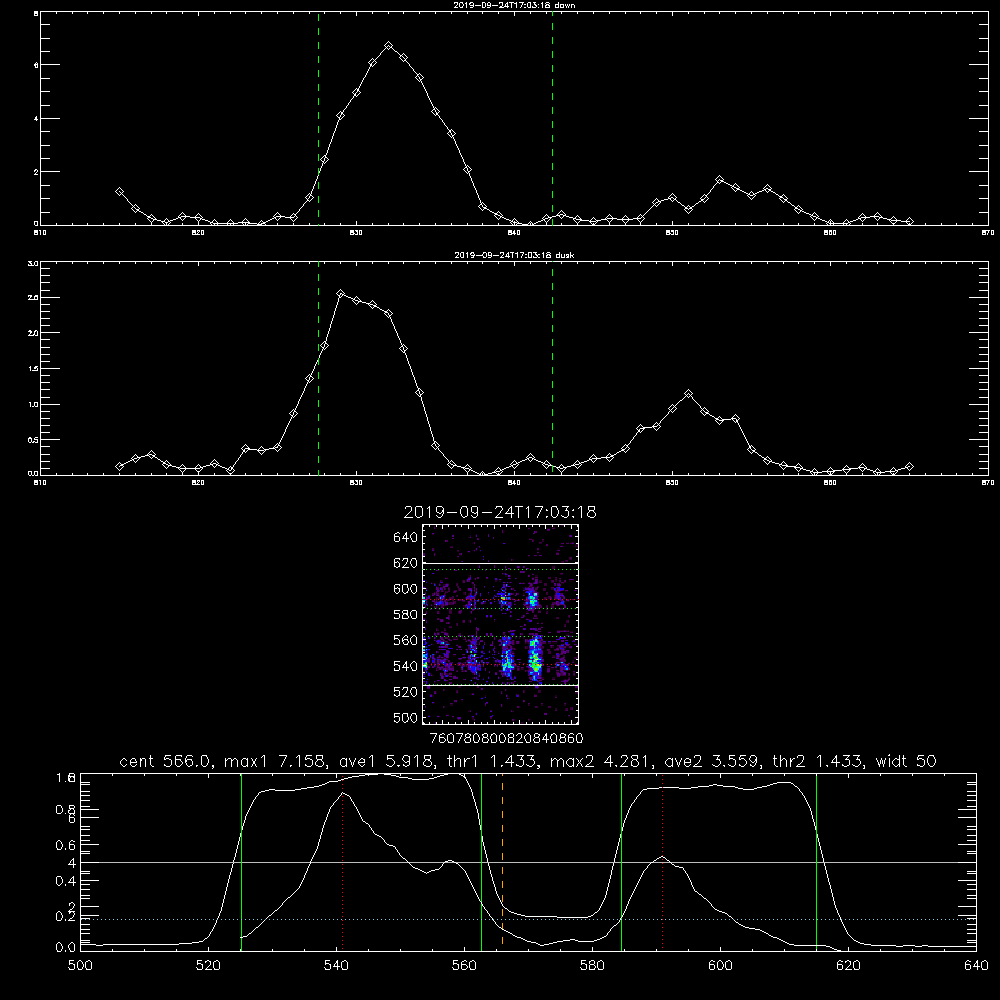The height and width of the screenshot is (1000, 1000).
Task: Click the highest diamond marker in the dusk plot
Action: pyautogui.click(x=341, y=293)
